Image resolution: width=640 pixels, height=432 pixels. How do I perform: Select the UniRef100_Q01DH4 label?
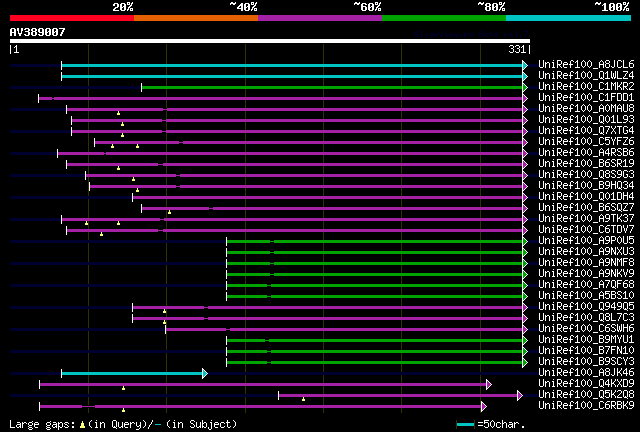(586, 196)
